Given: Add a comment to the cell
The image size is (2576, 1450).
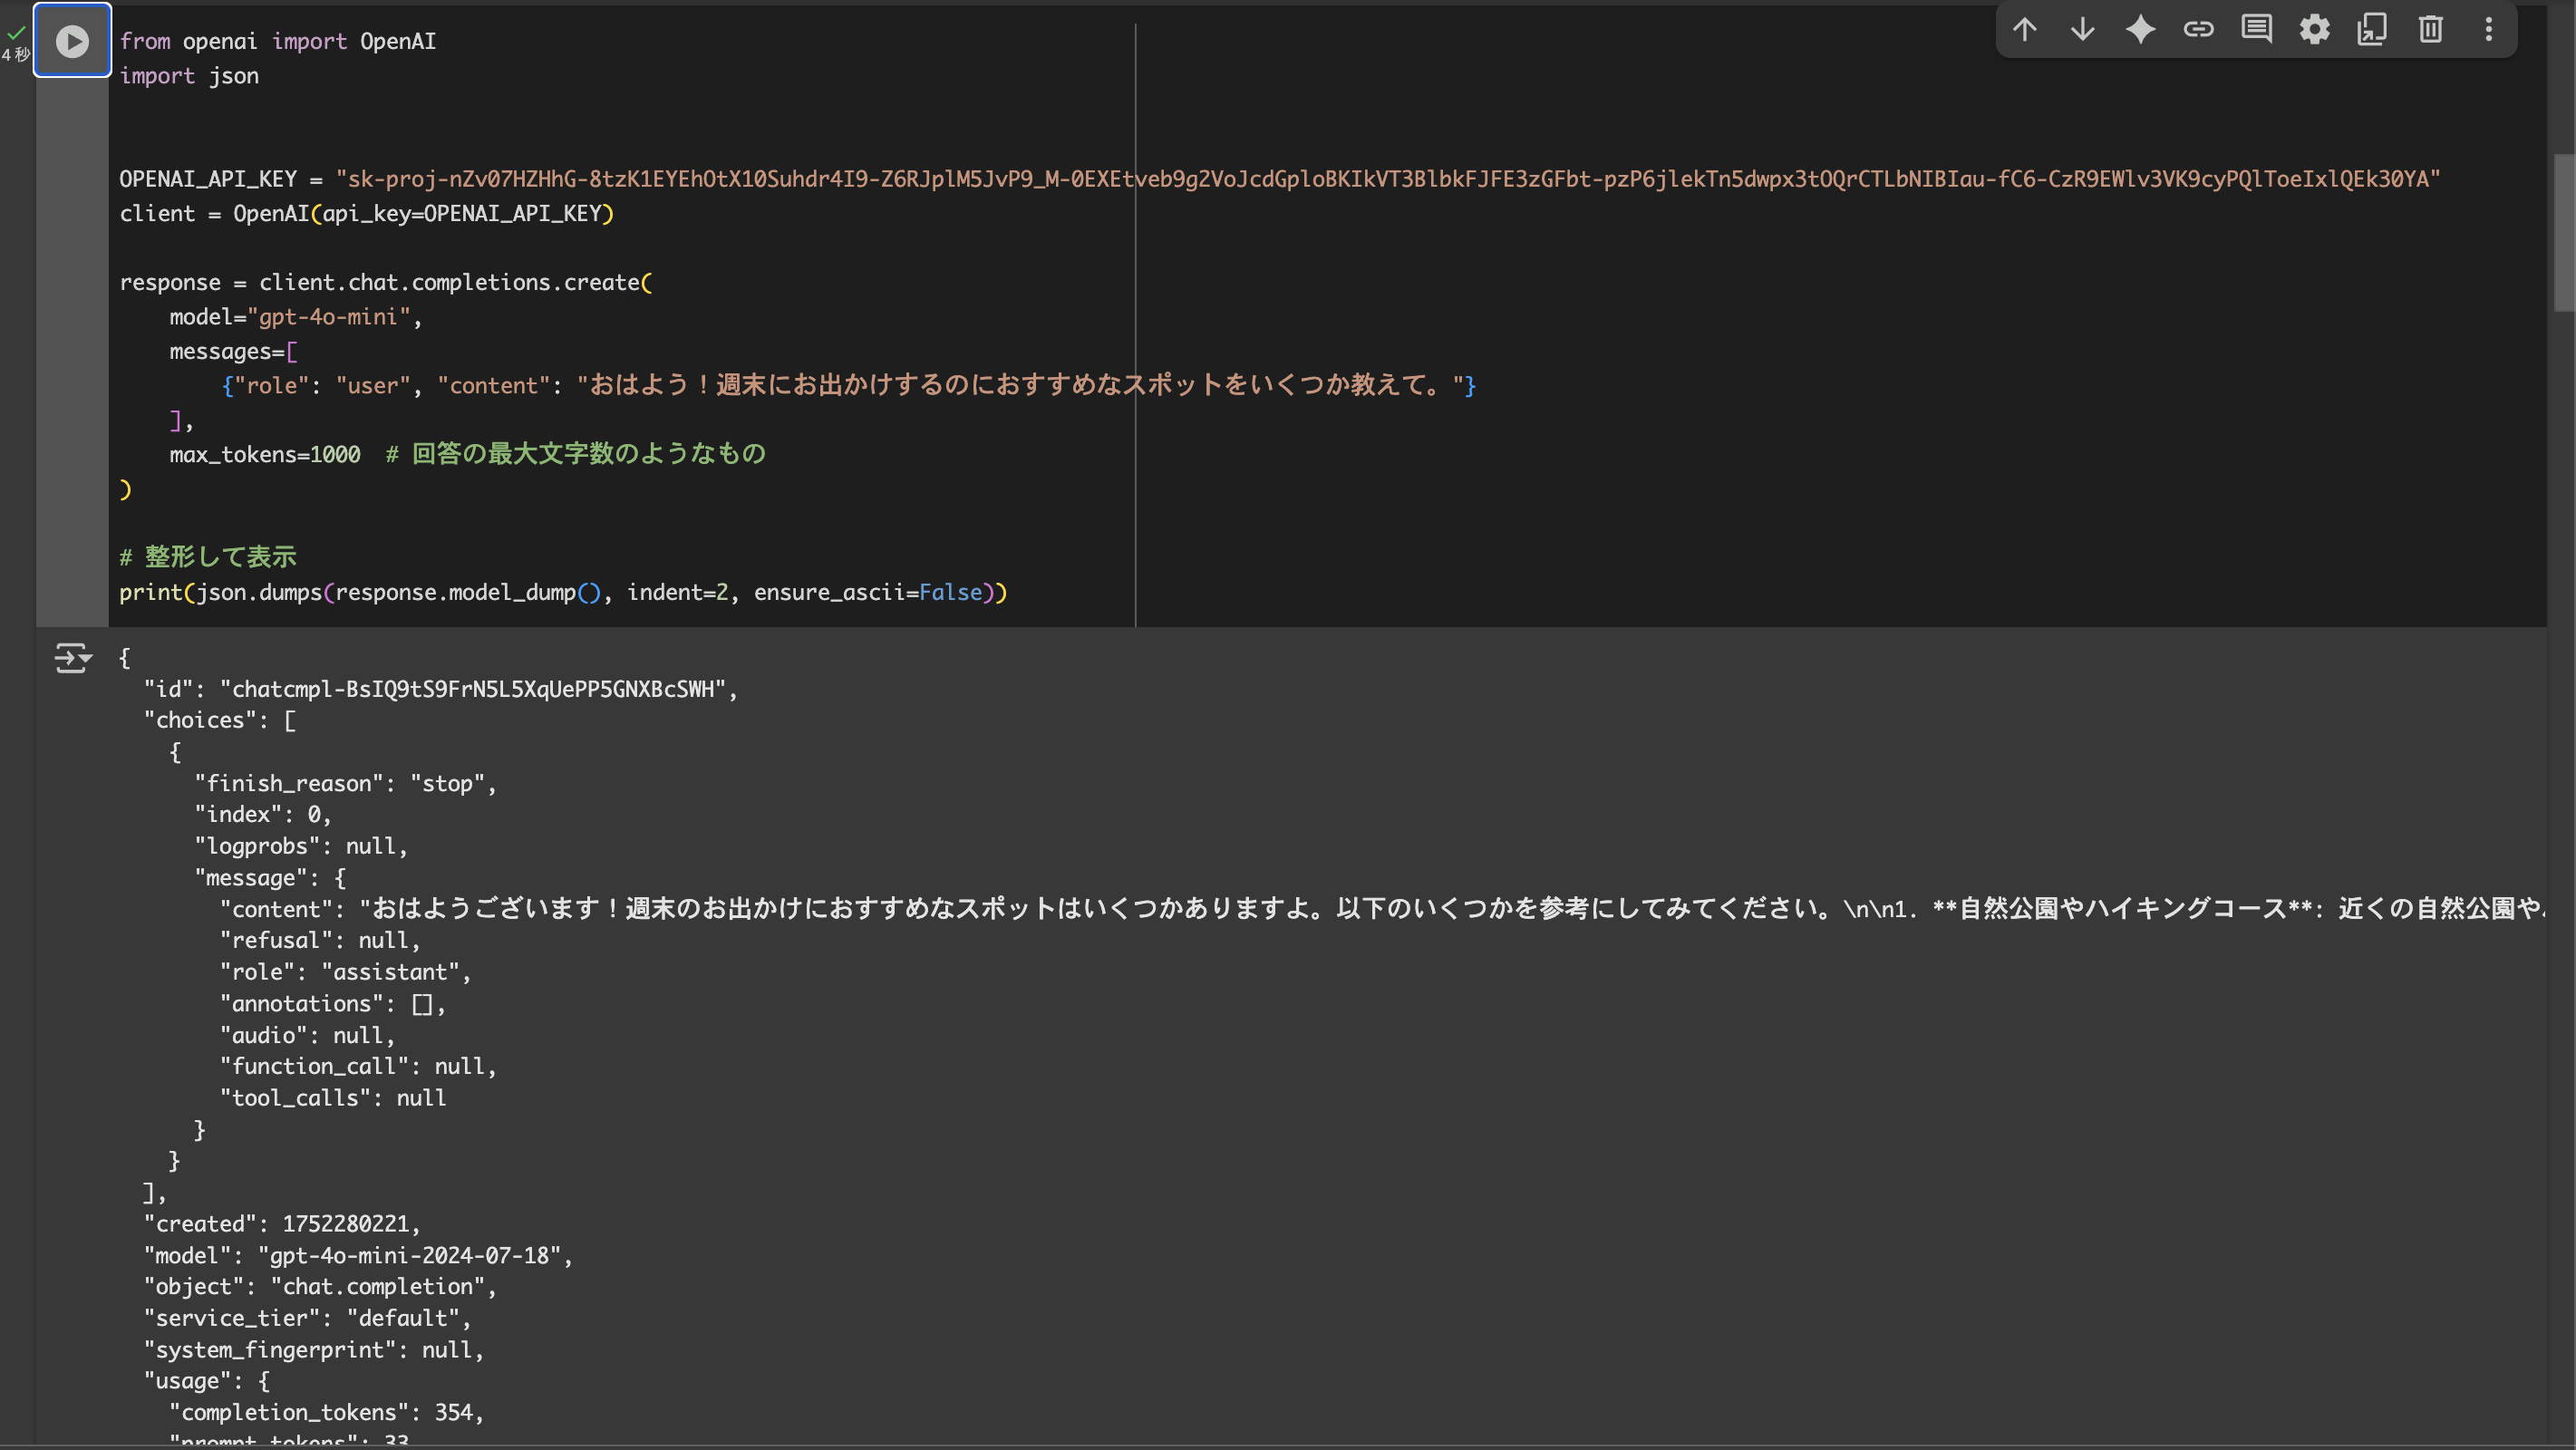Looking at the screenshot, I should coord(2256,30).
